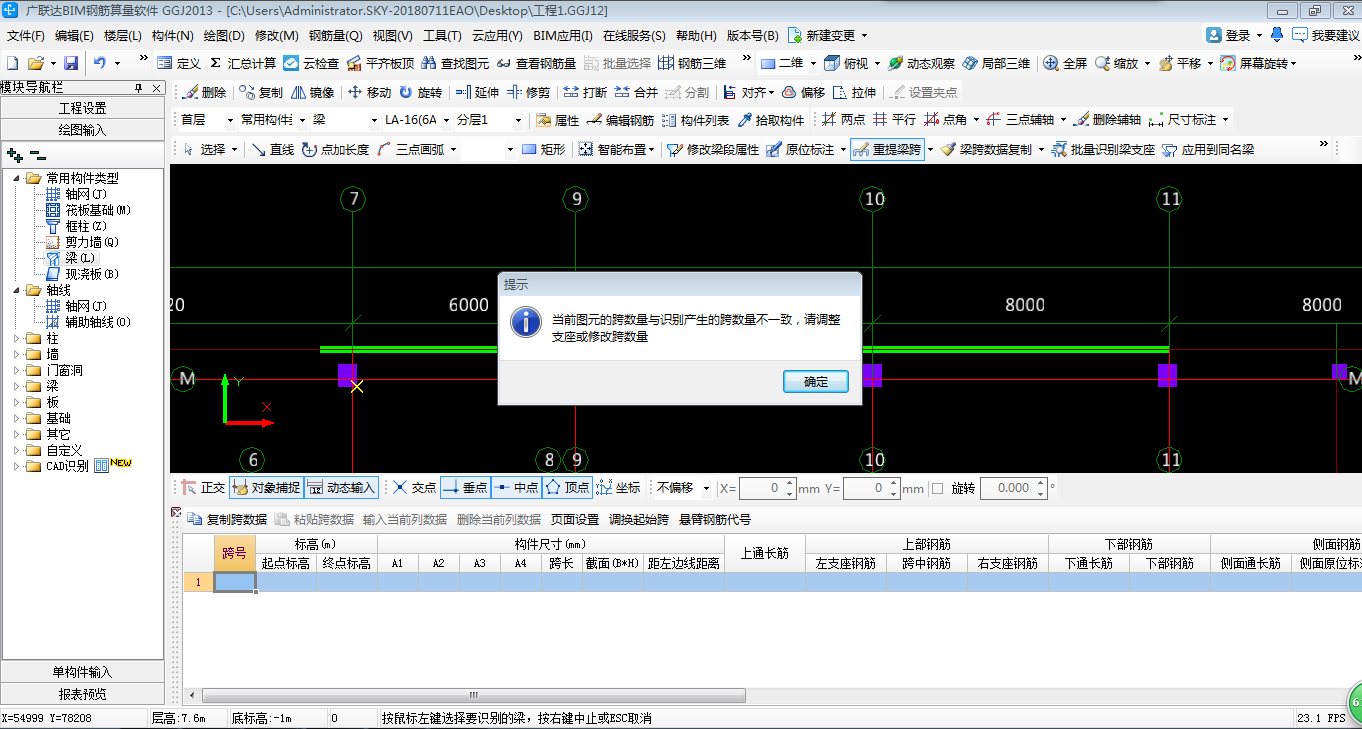This screenshot has height=729, width=1362.
Task: Select 剪力墙(Q) in the tree
Action: (82, 242)
